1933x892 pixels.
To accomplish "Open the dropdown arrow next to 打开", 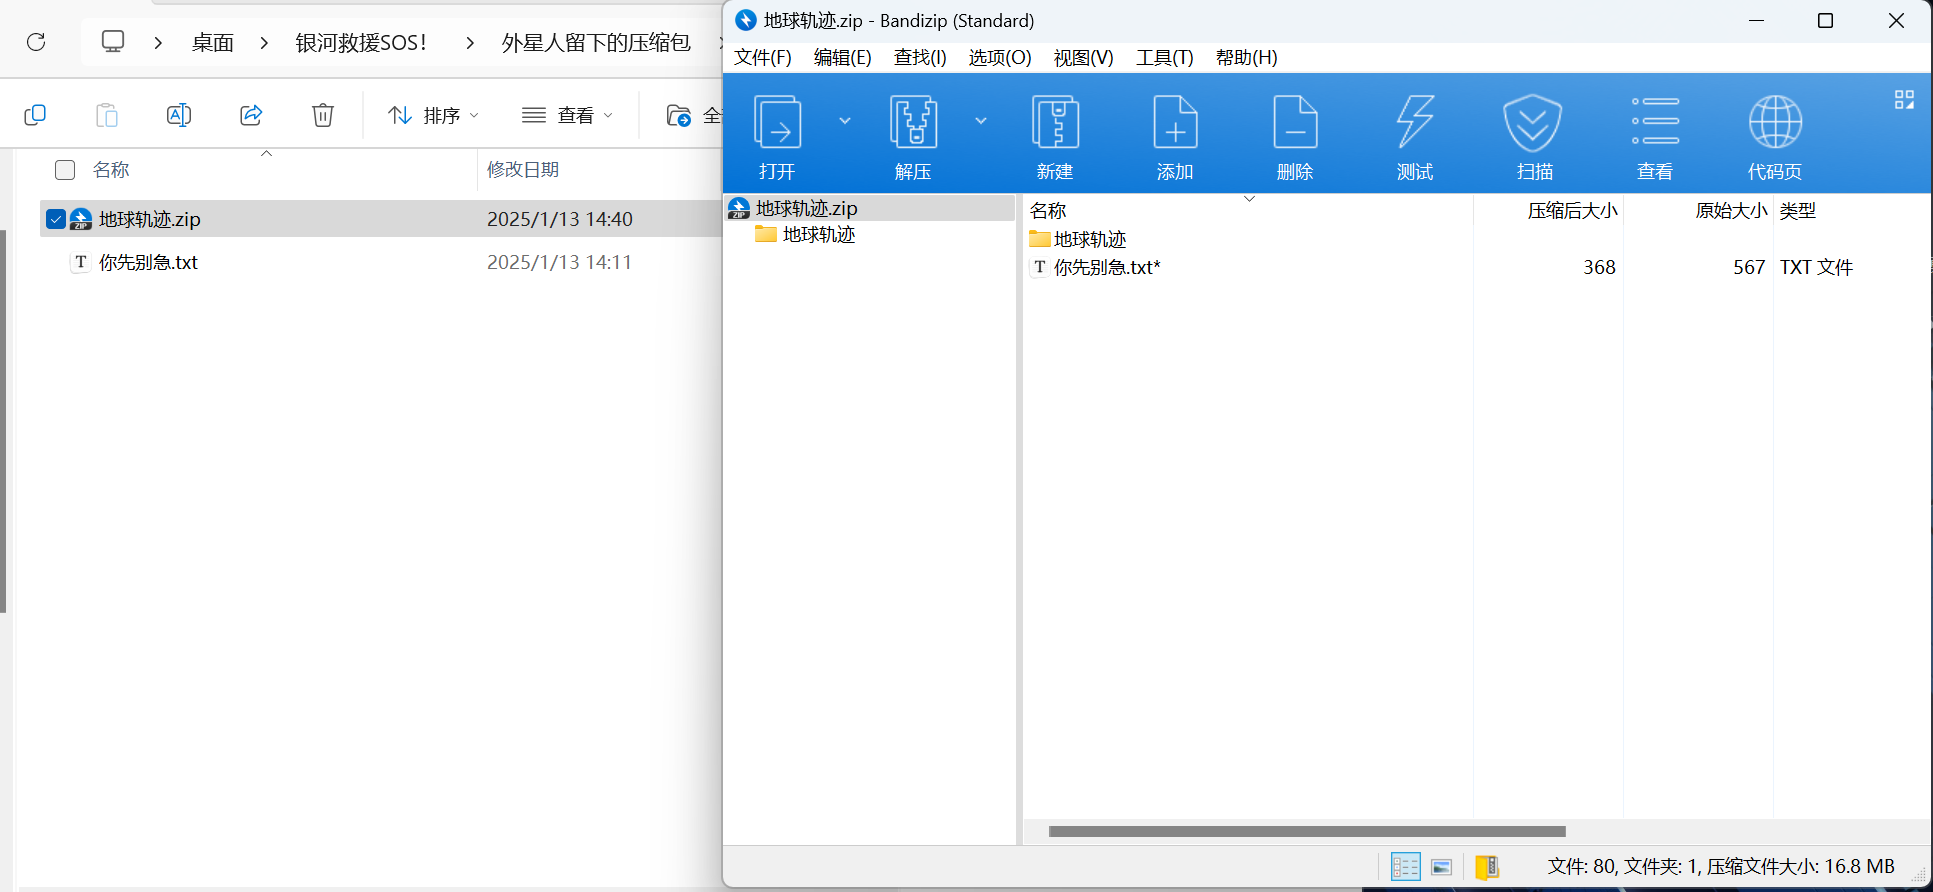I will [x=845, y=121].
